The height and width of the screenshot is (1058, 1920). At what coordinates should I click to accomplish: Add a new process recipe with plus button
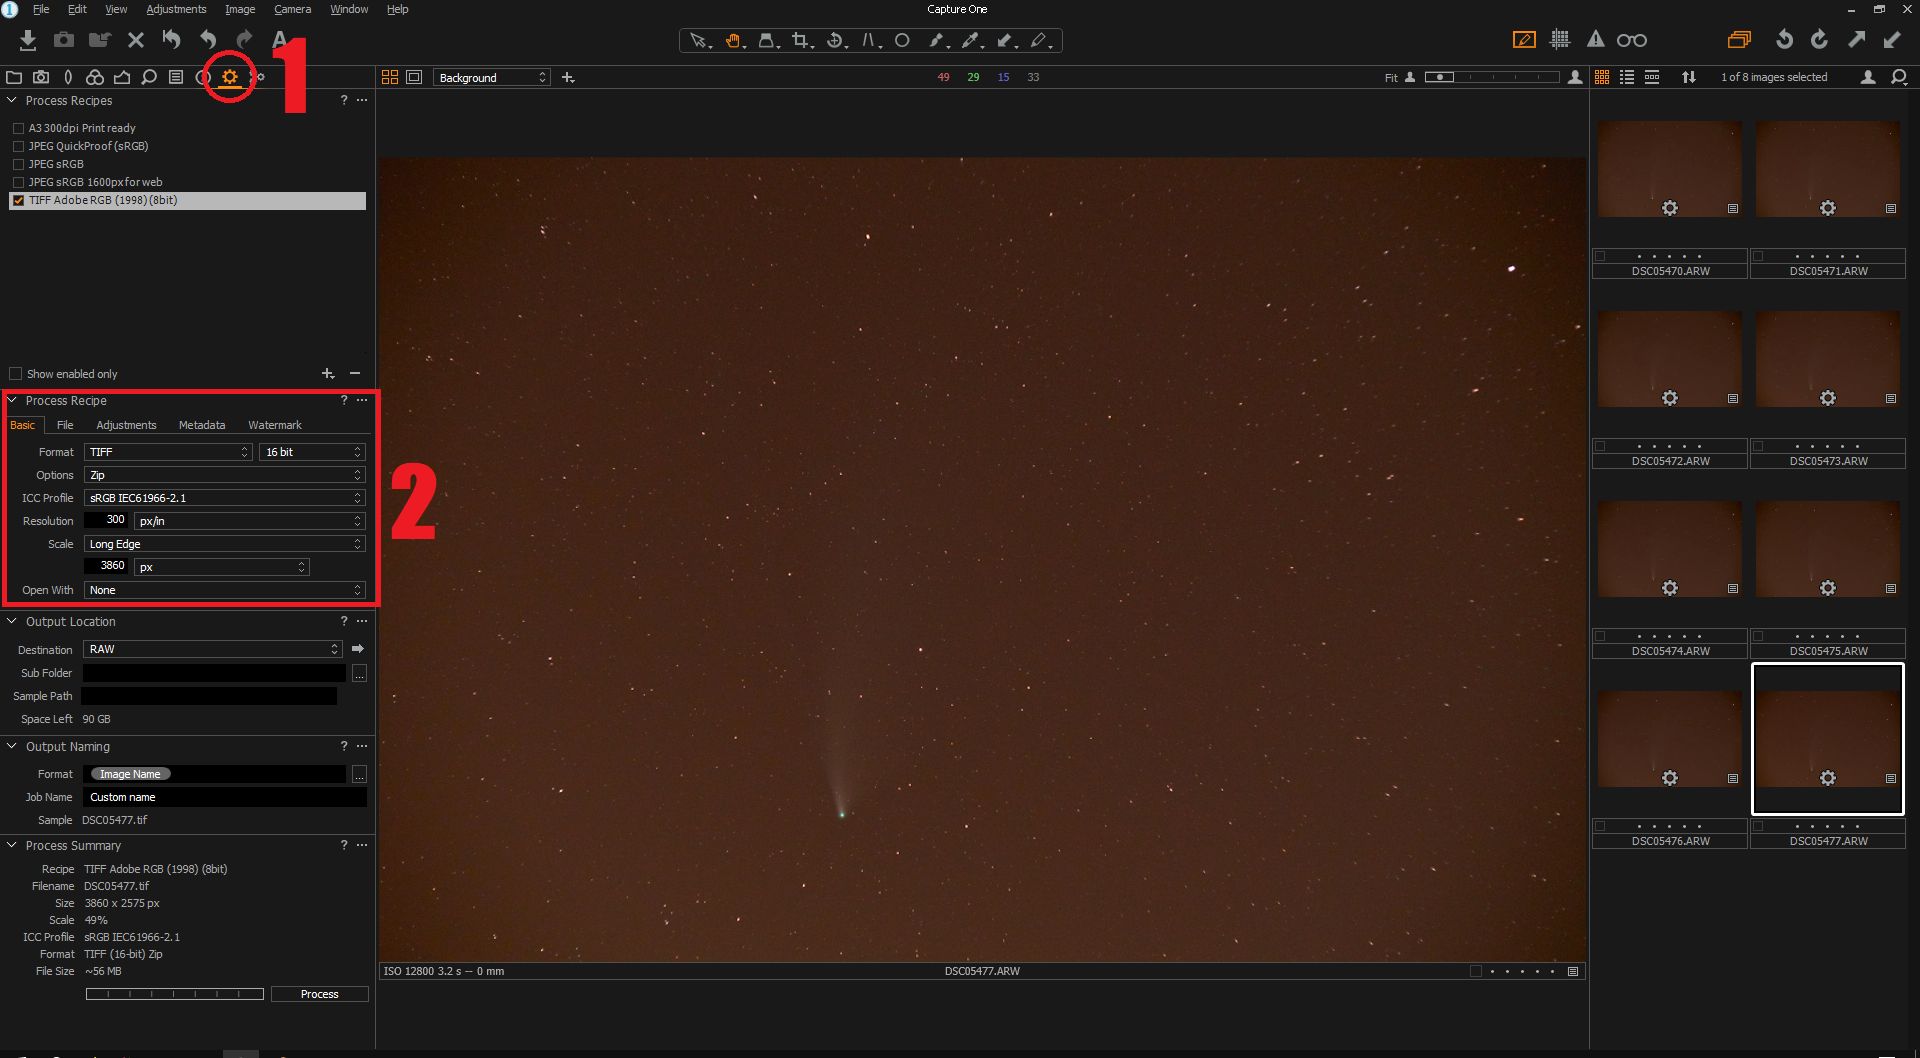point(328,373)
